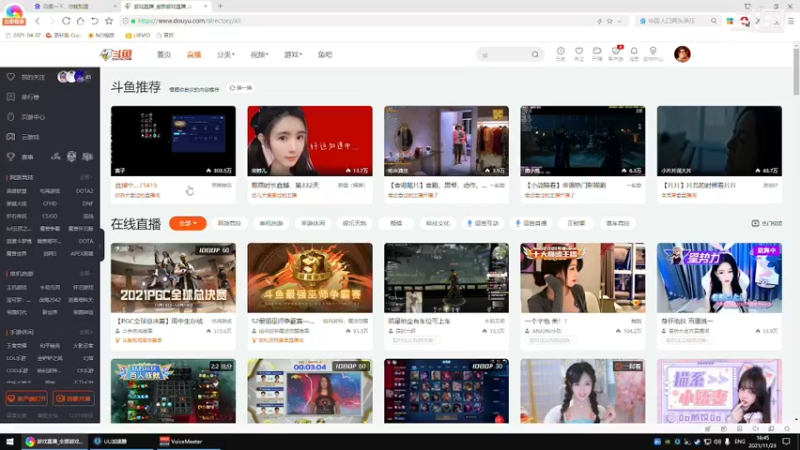Open 热门视频 link at right of filters
The width and height of the screenshot is (800, 450).
coord(767,223)
